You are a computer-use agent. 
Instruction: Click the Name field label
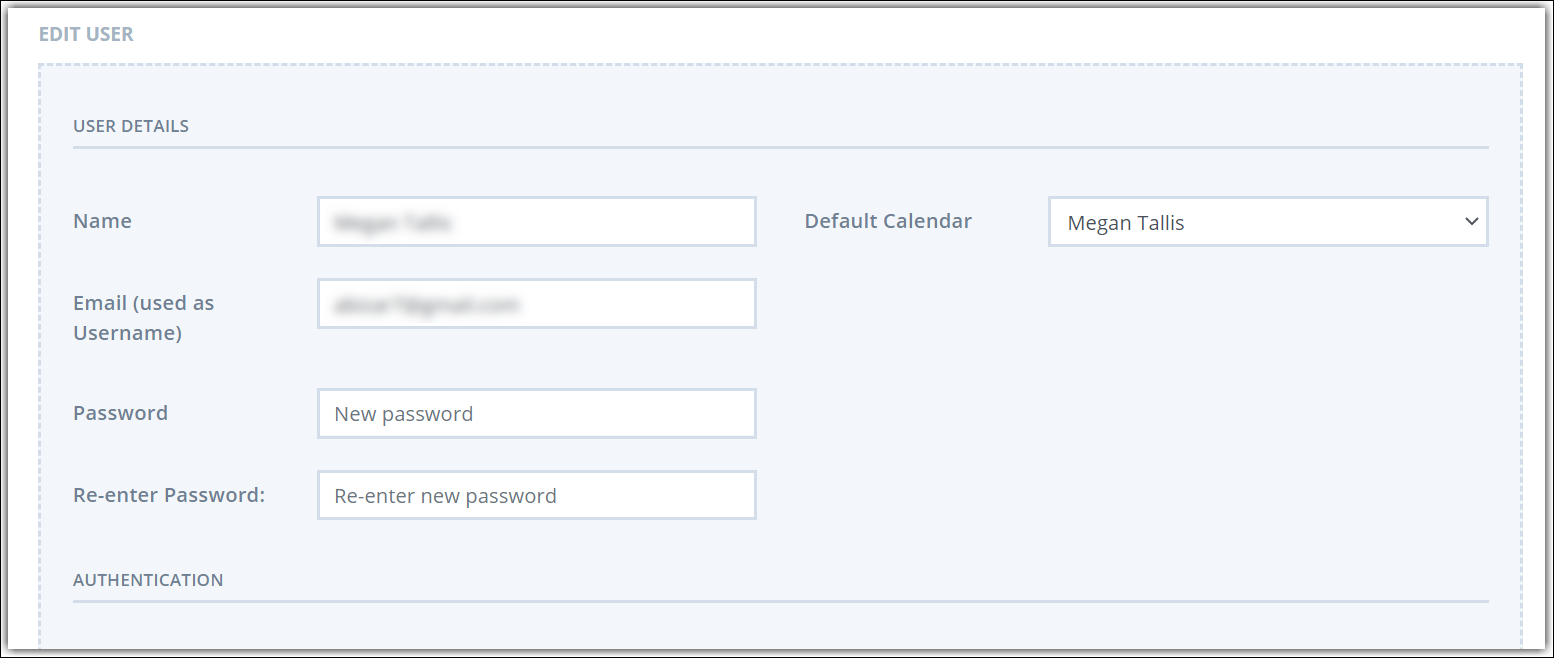click(102, 221)
